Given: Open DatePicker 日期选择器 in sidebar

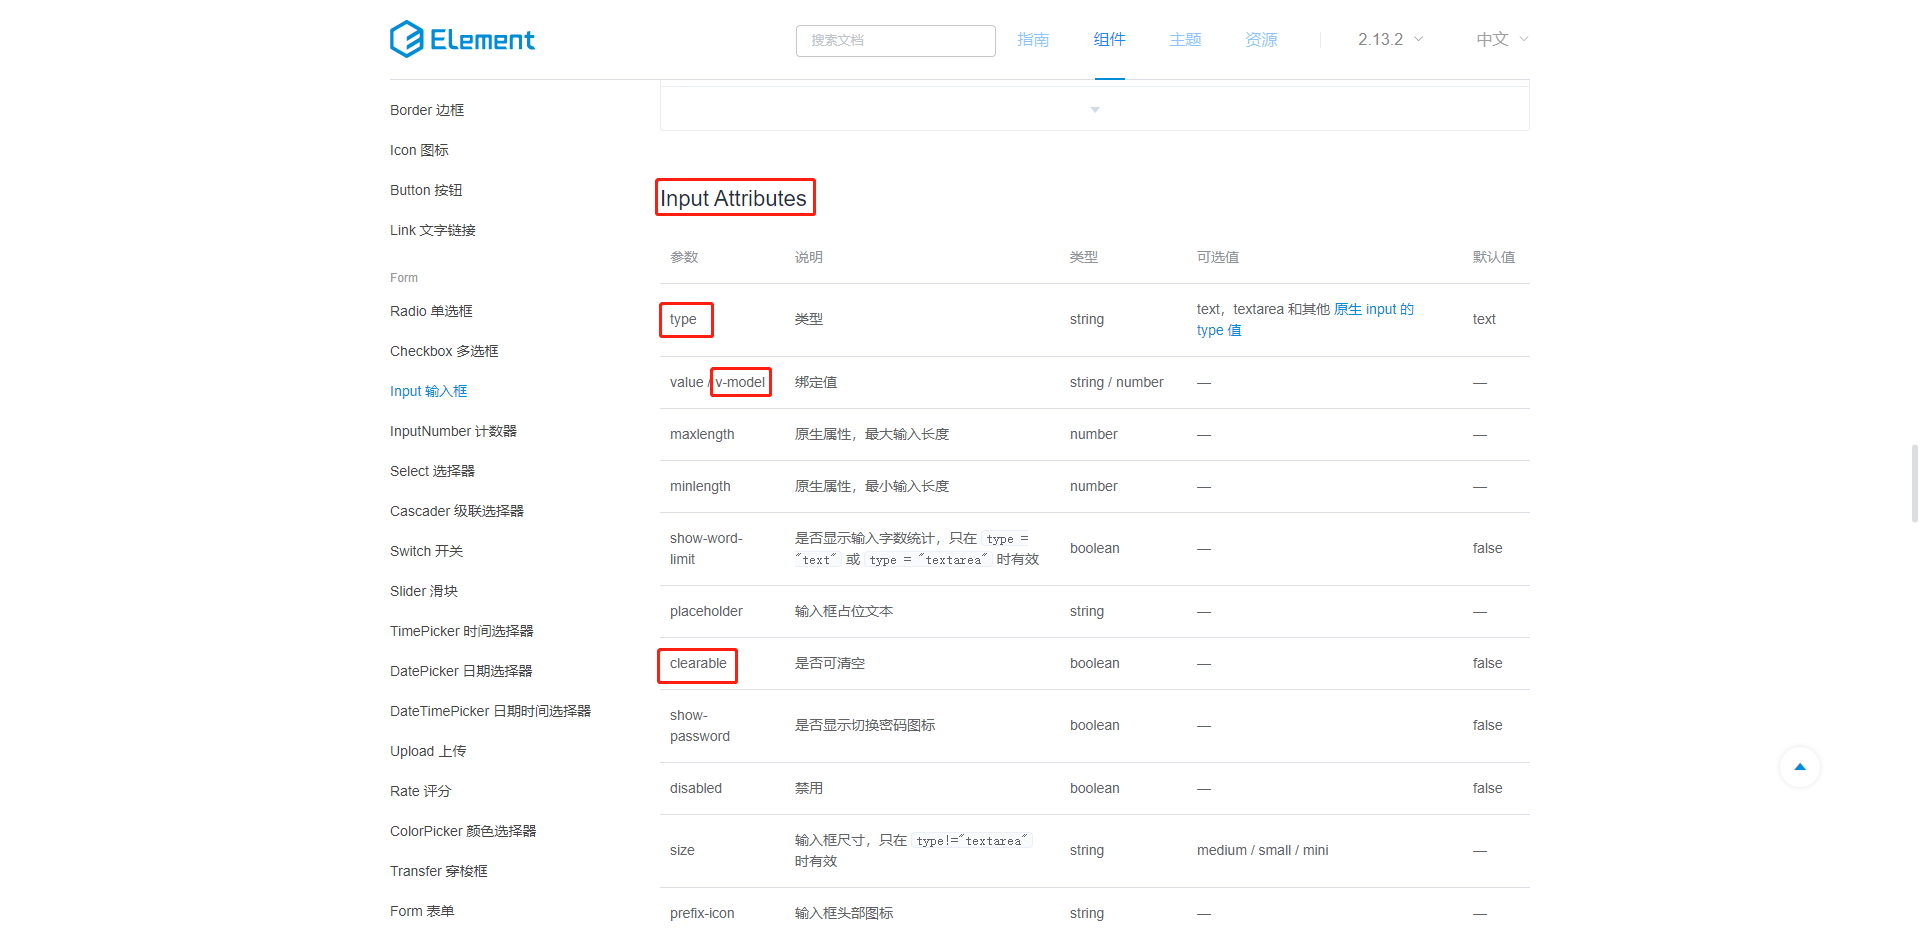Looking at the screenshot, I should click(461, 671).
